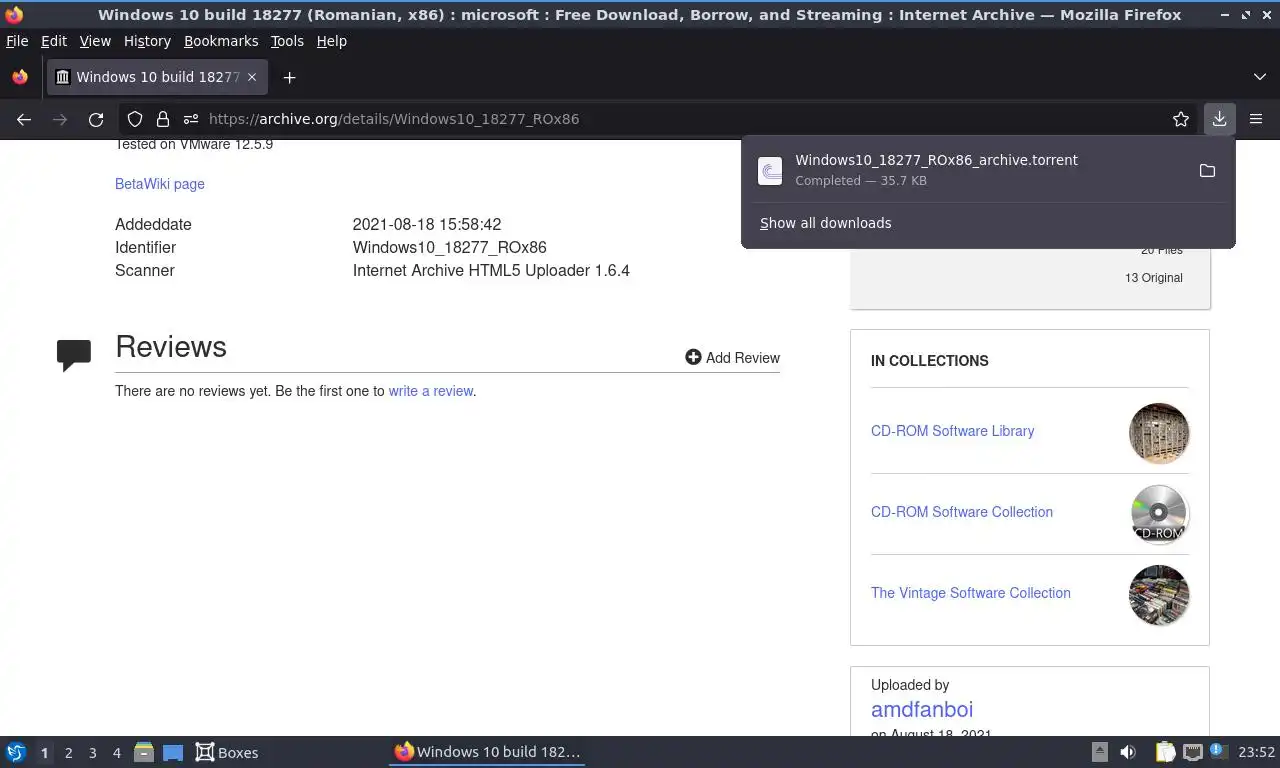Open the network connection tray icon
Screen dimensions: 1280x768
pos(1192,752)
